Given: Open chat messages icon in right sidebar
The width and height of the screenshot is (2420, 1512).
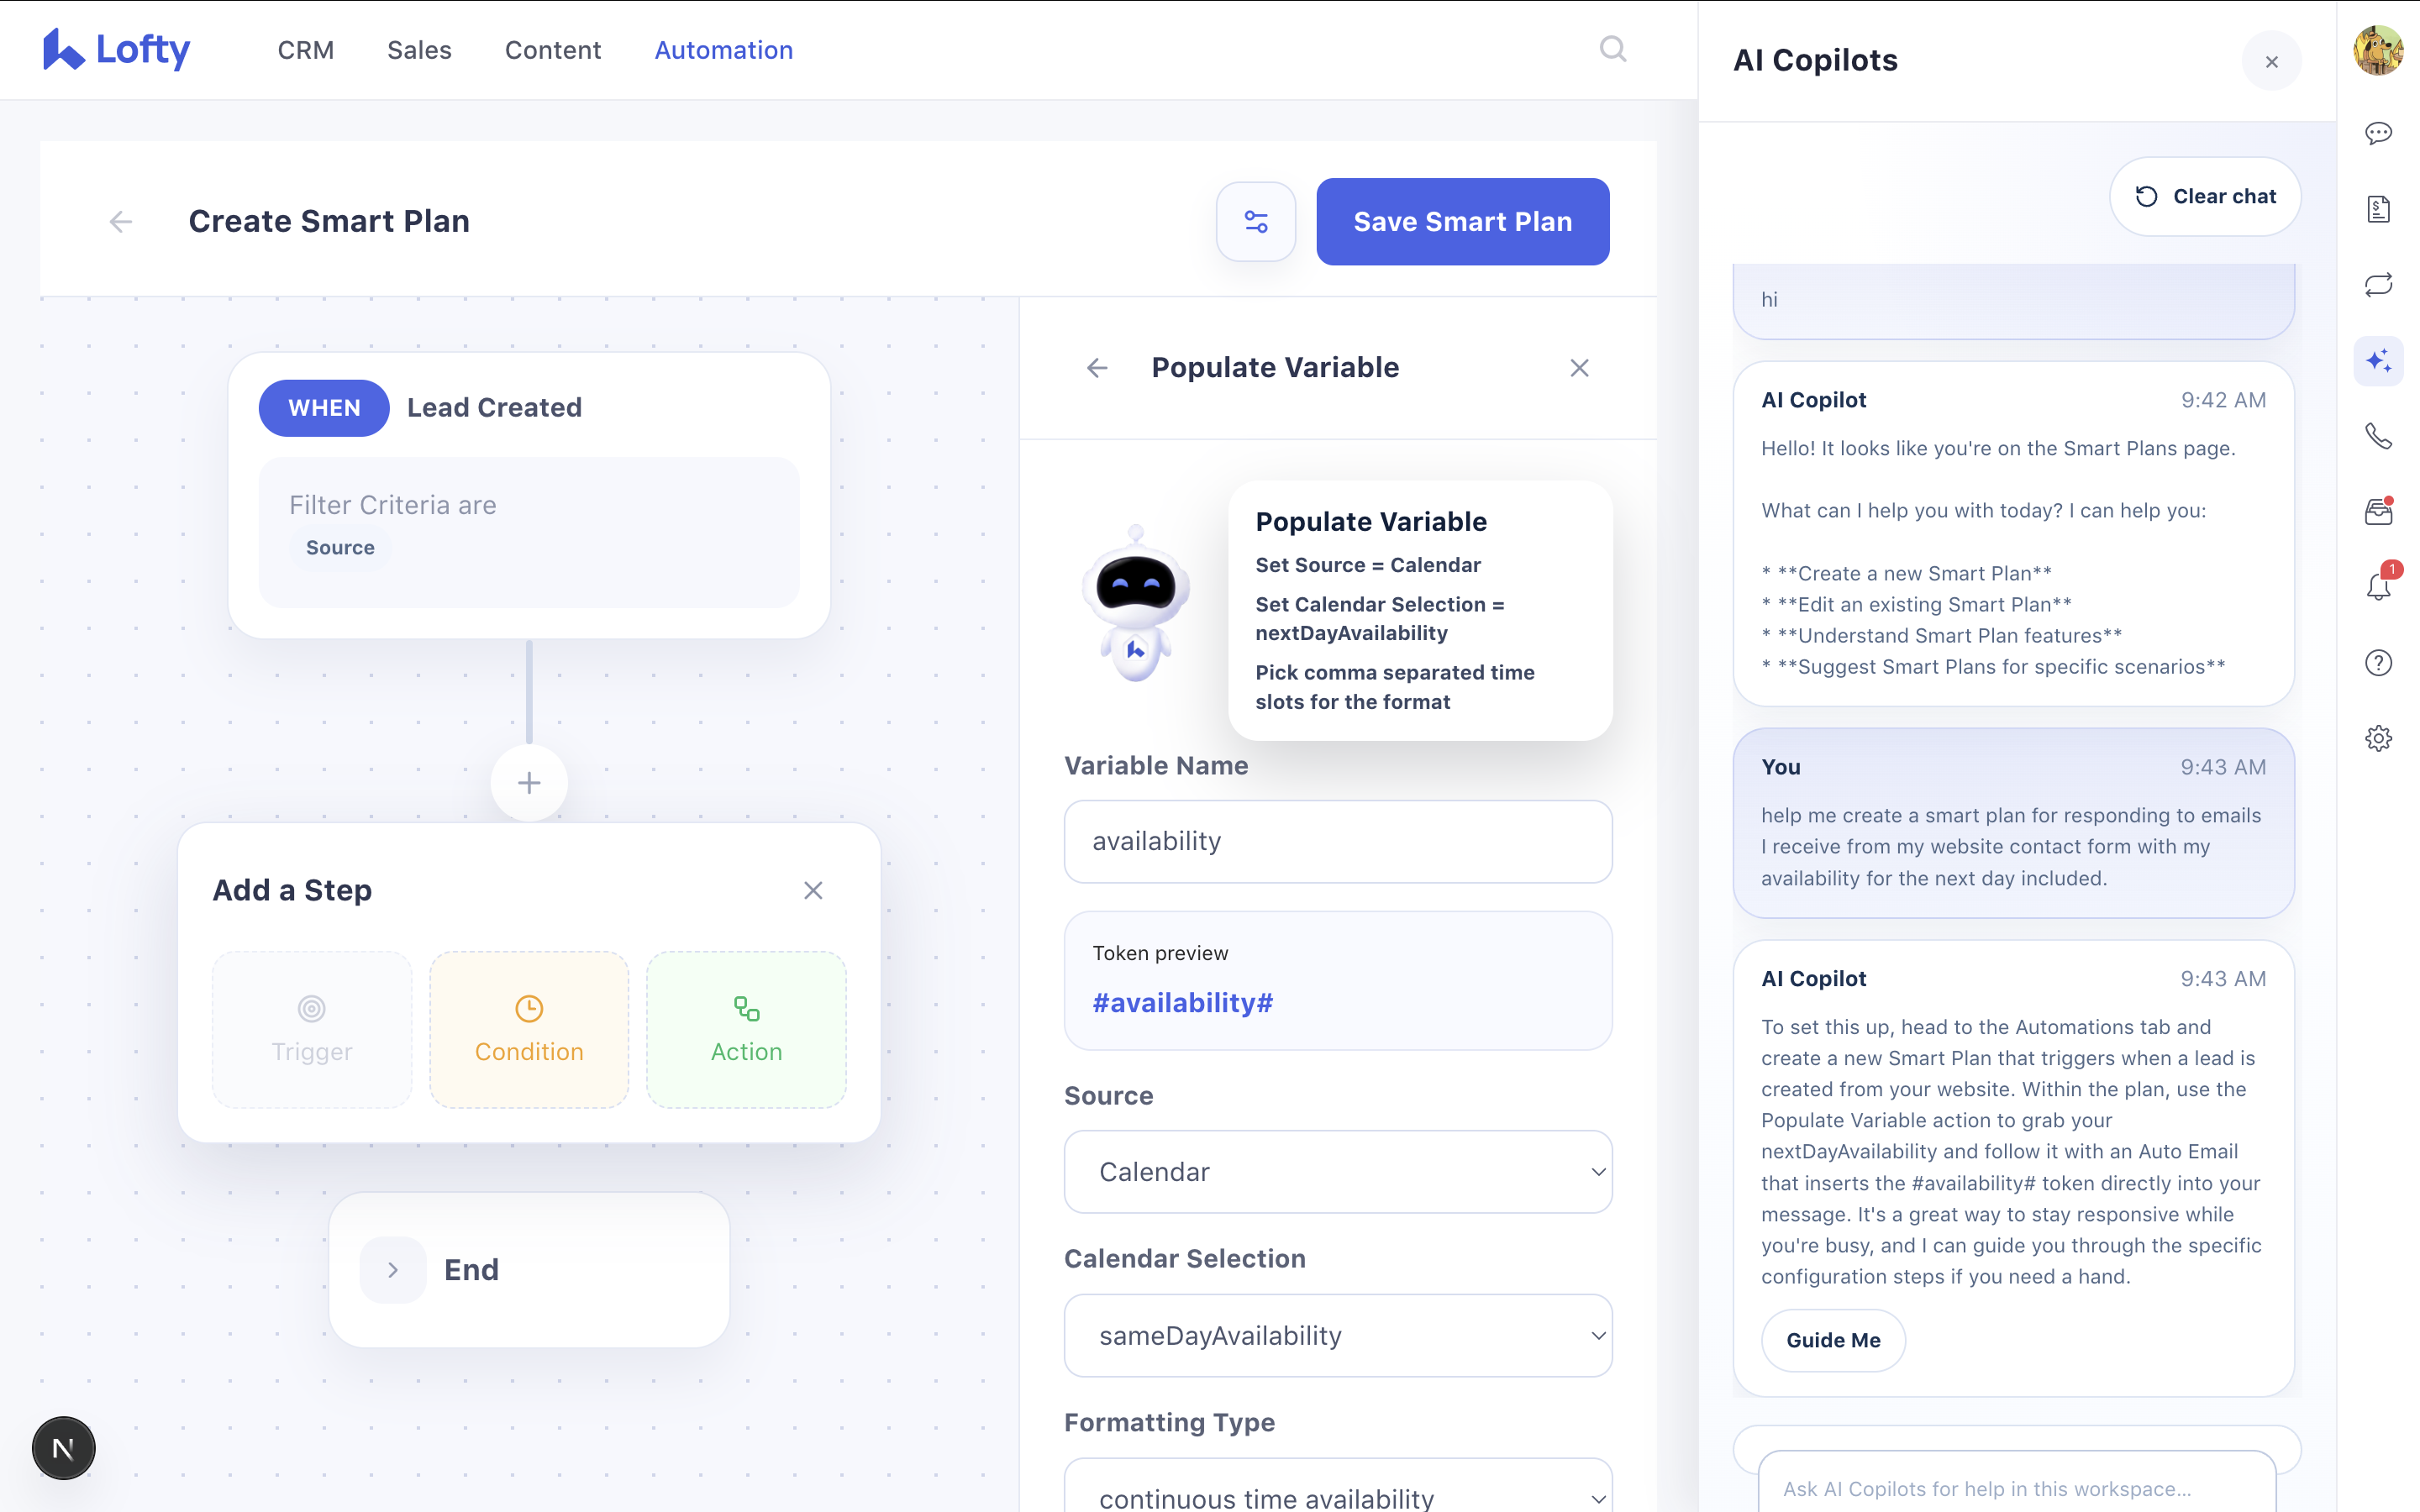Looking at the screenshot, I should click(2378, 133).
